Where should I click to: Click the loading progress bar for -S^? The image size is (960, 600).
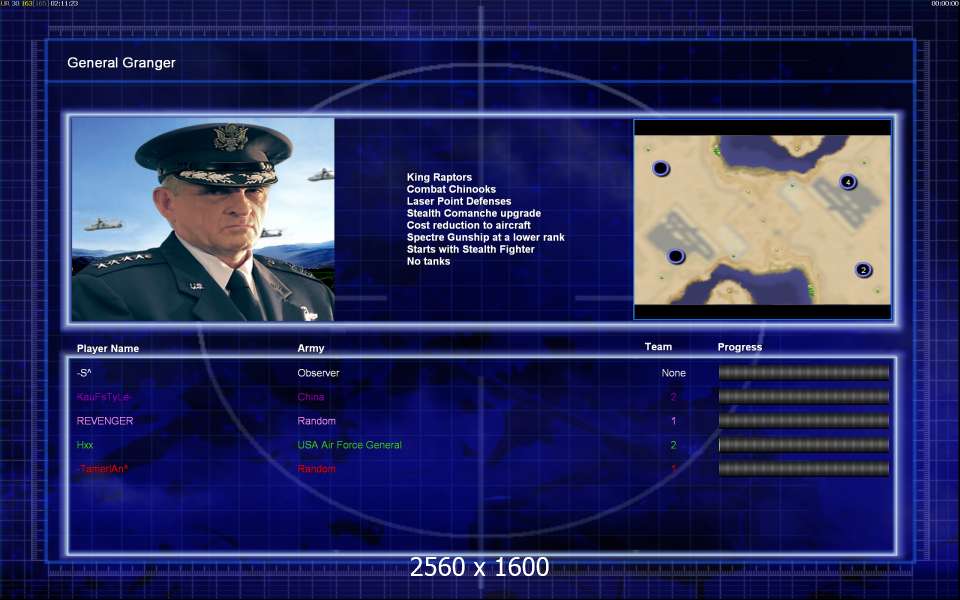tap(803, 373)
